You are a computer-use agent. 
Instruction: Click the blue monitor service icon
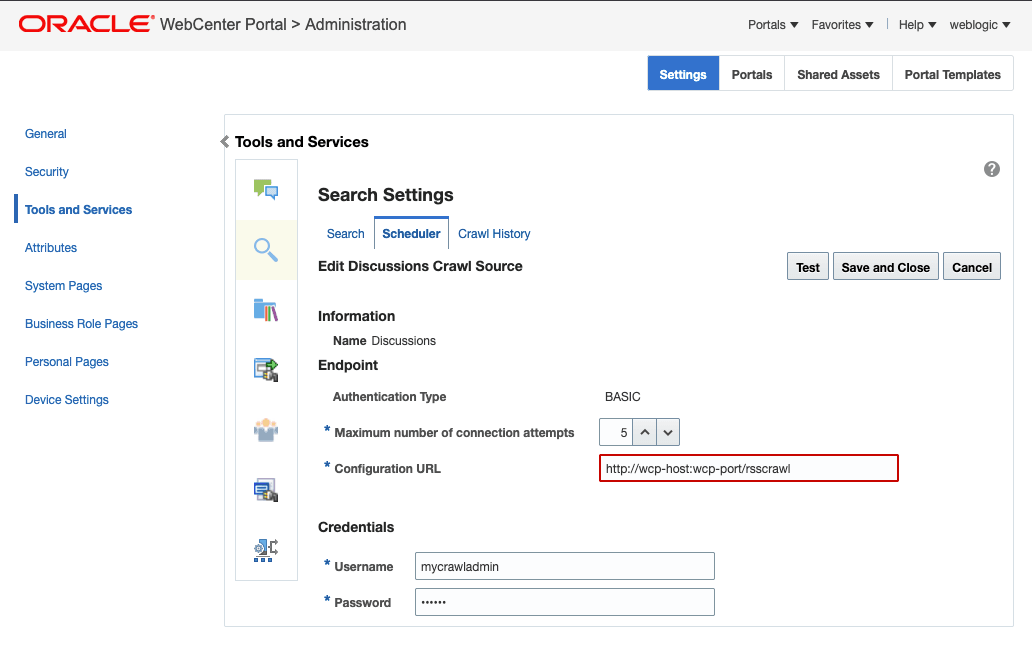pyautogui.click(x=266, y=490)
